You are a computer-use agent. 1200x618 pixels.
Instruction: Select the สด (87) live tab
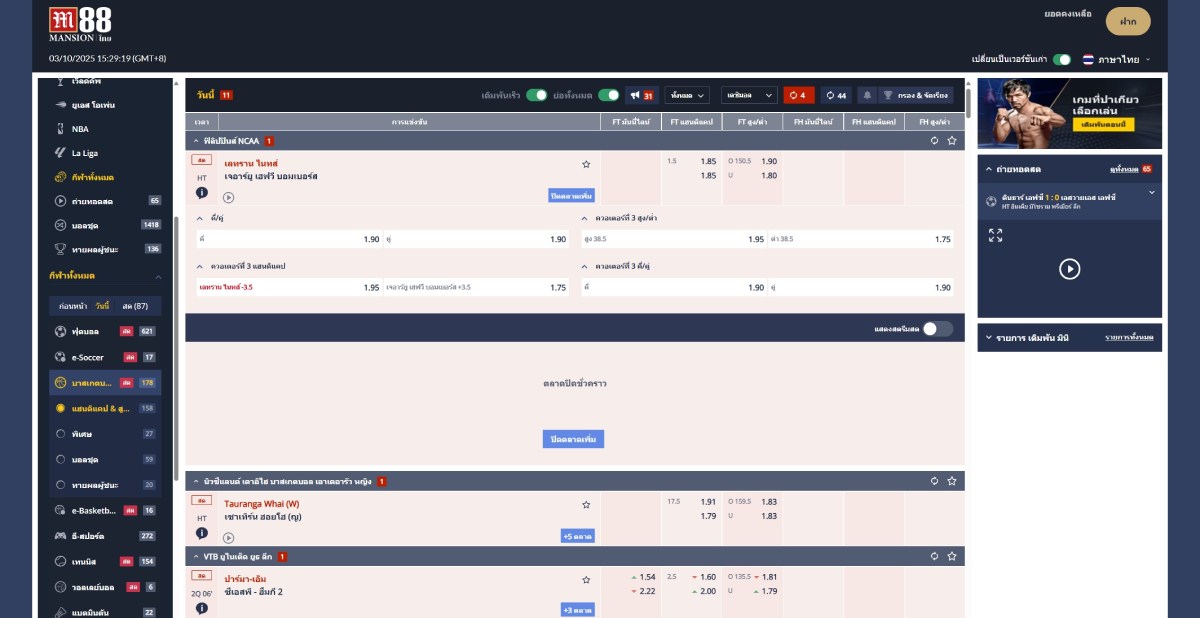[x=135, y=306]
